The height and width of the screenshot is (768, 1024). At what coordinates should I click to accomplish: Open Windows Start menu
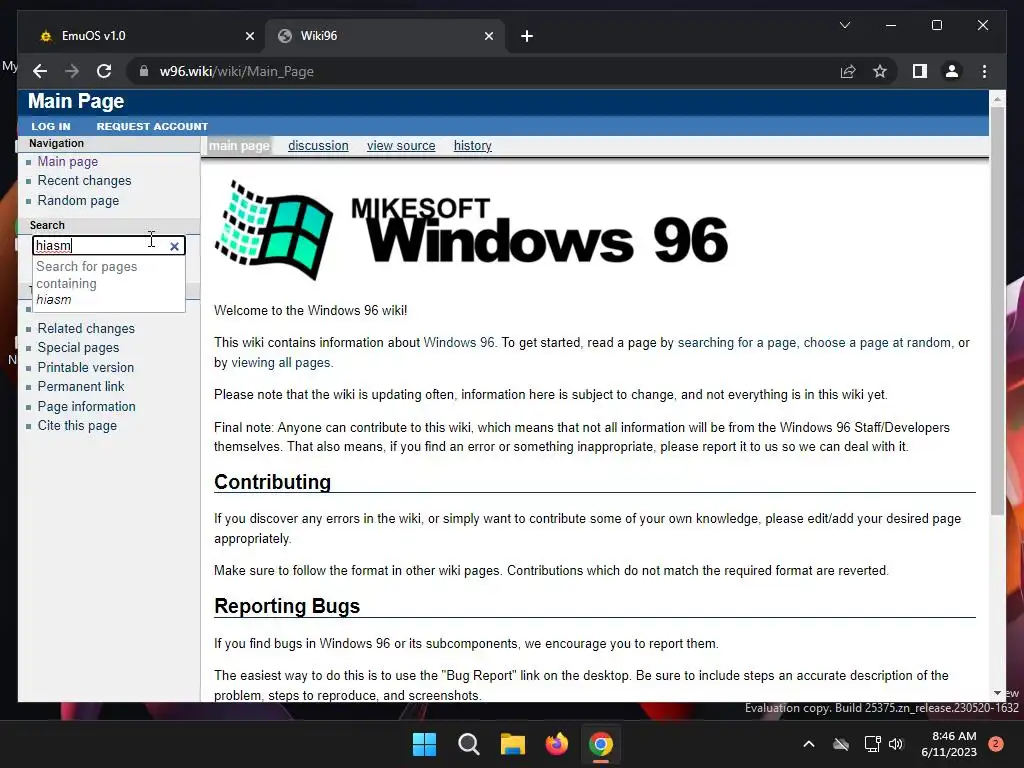coord(424,744)
